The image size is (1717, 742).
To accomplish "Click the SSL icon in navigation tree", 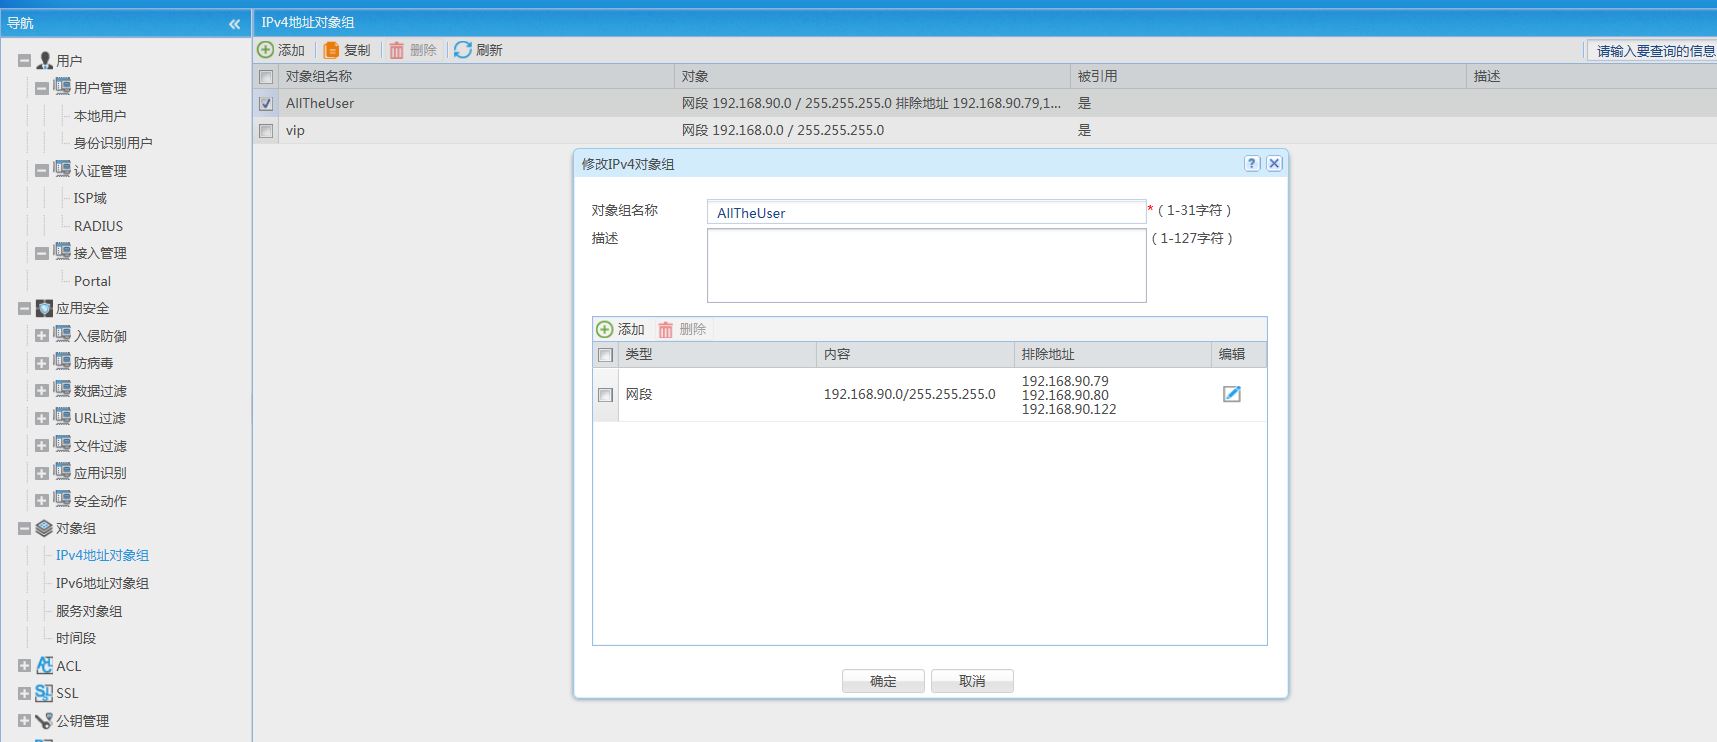I will (44, 692).
